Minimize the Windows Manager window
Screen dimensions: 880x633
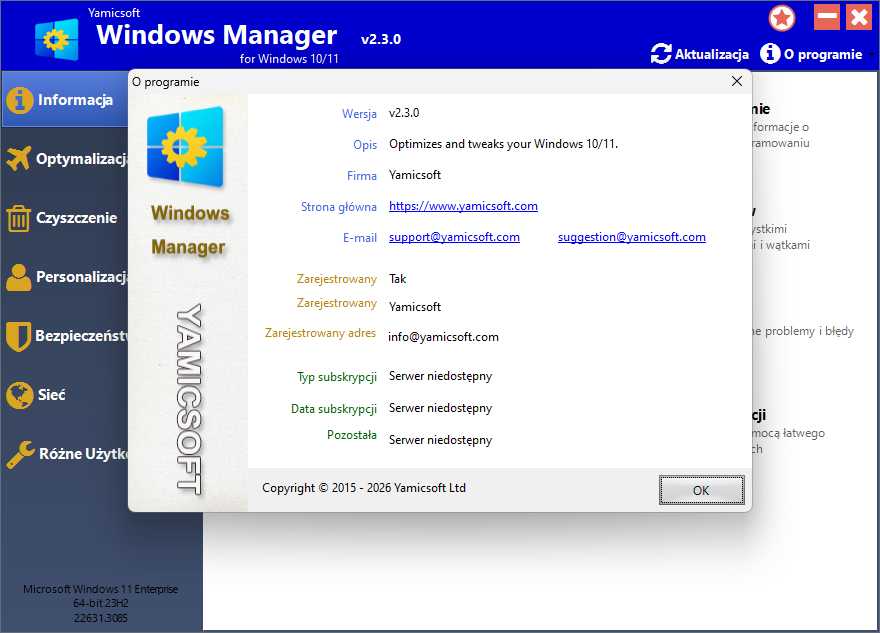(x=827, y=17)
